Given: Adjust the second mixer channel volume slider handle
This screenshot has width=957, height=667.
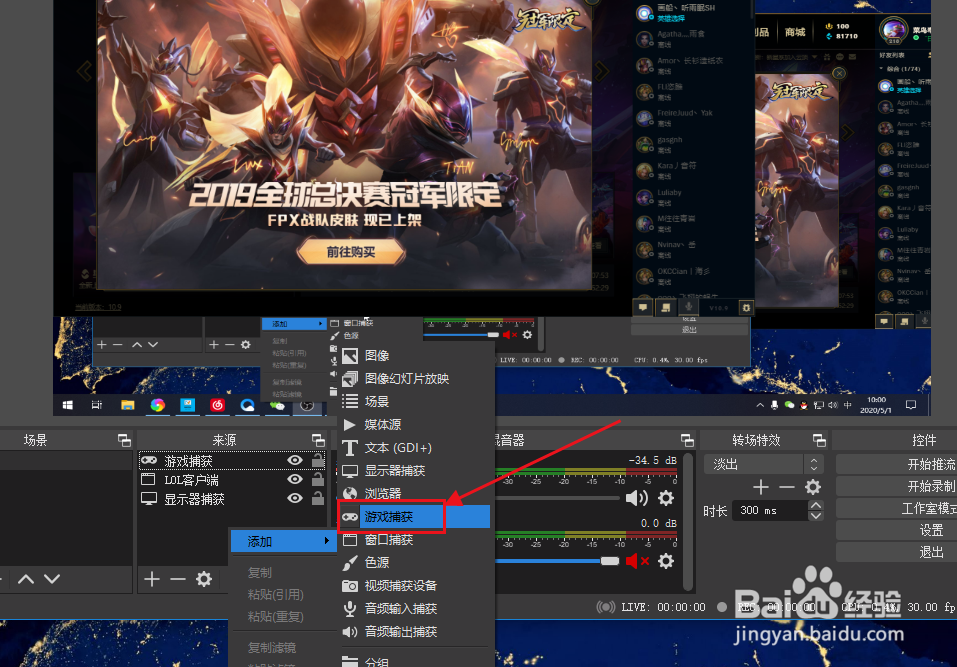Looking at the screenshot, I should tap(610, 561).
